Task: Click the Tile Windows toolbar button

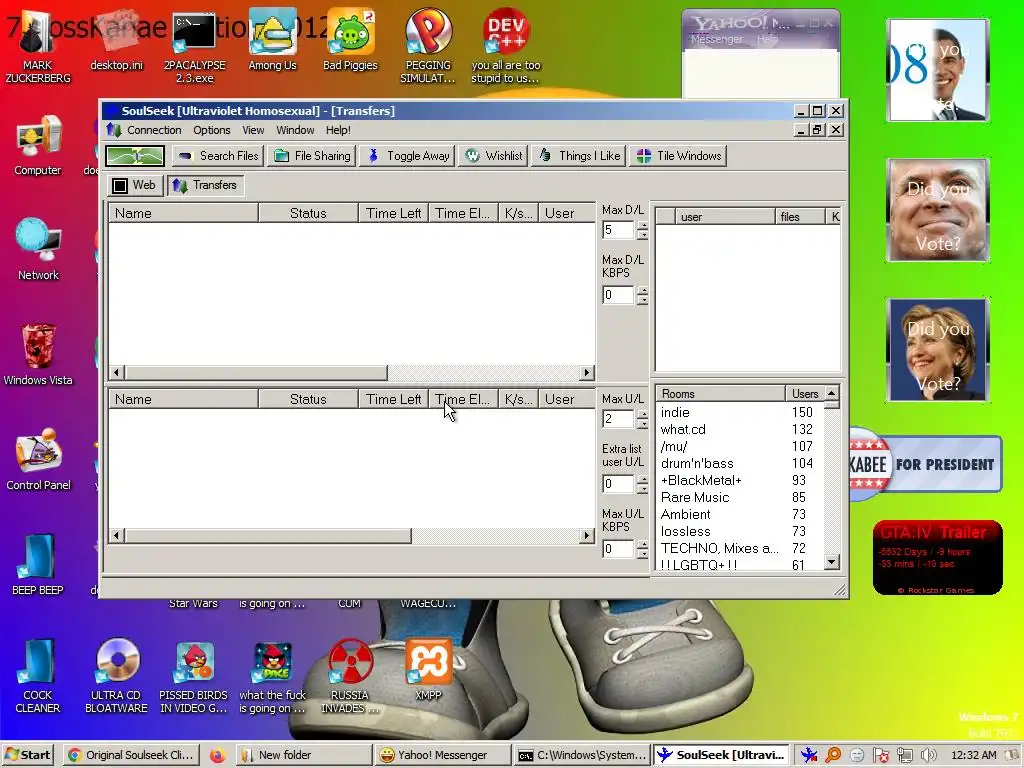Action: point(679,156)
